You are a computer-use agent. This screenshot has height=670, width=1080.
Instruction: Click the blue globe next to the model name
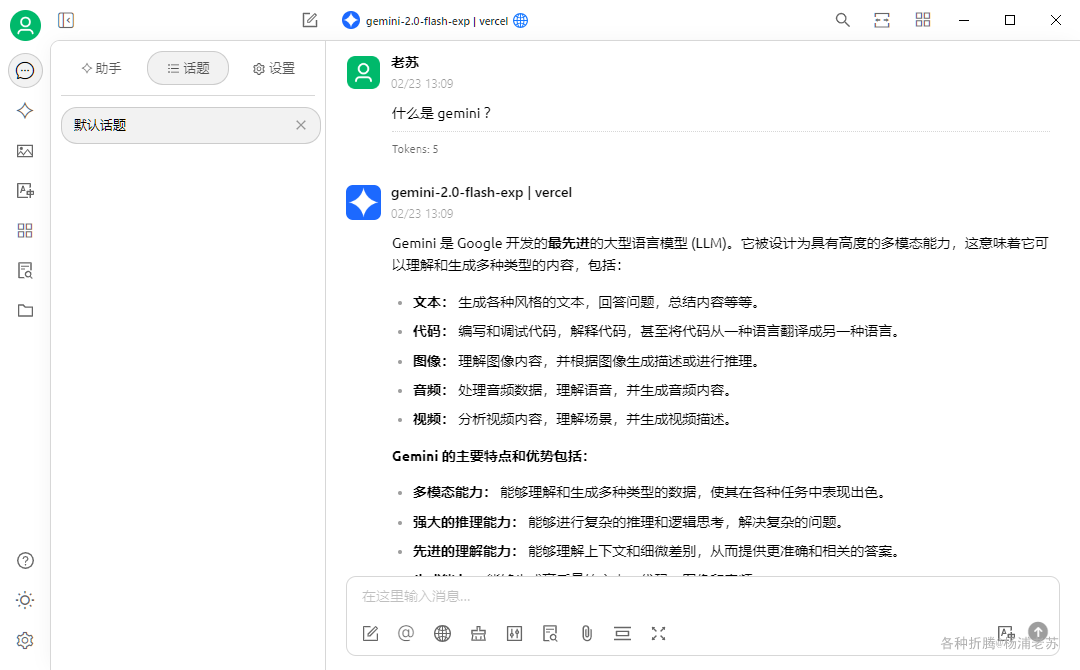point(521,21)
